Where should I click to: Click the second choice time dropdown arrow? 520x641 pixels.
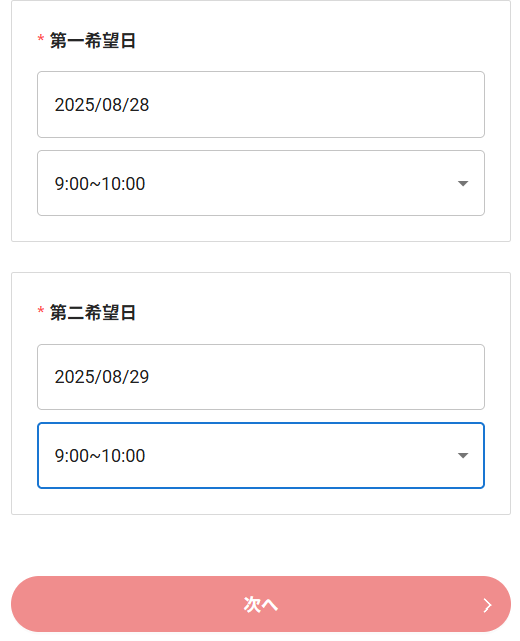(463, 455)
